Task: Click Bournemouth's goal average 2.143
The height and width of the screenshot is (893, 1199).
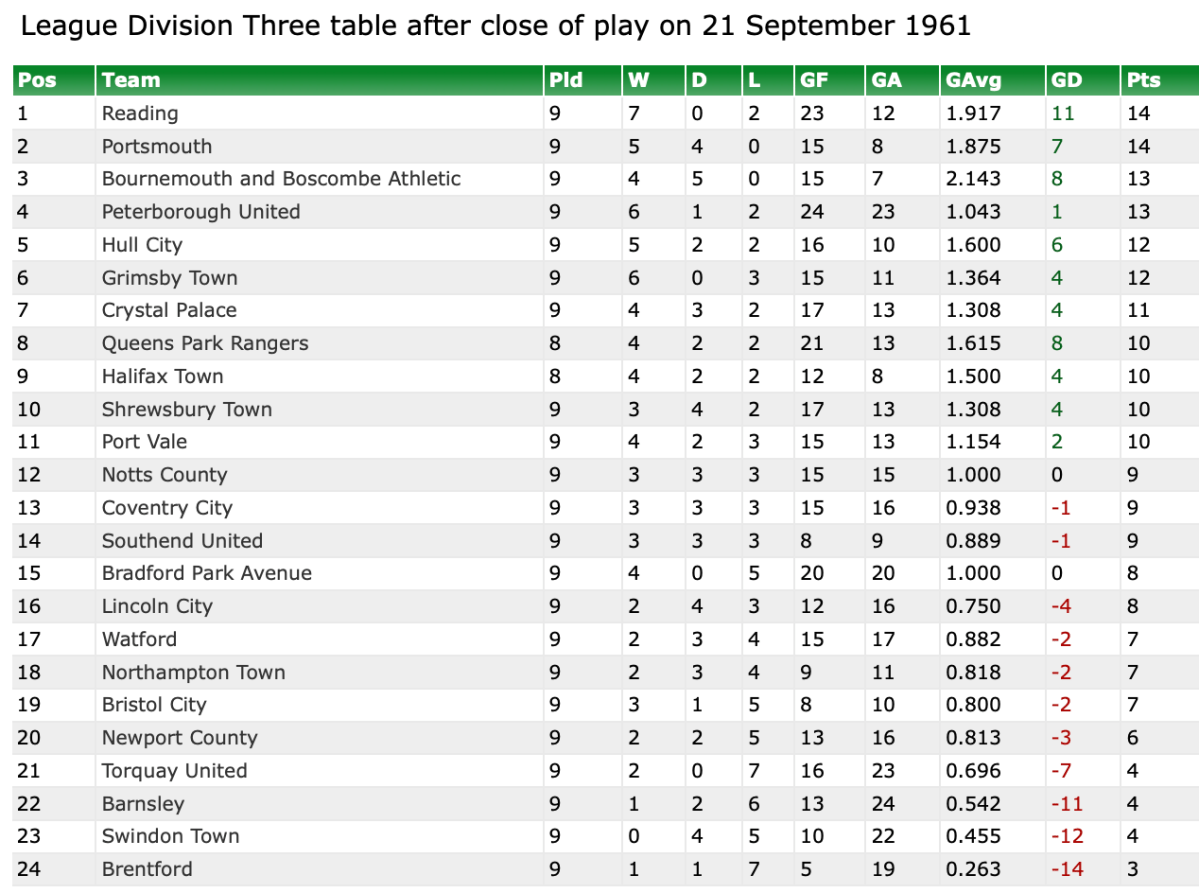Action: [x=973, y=179]
